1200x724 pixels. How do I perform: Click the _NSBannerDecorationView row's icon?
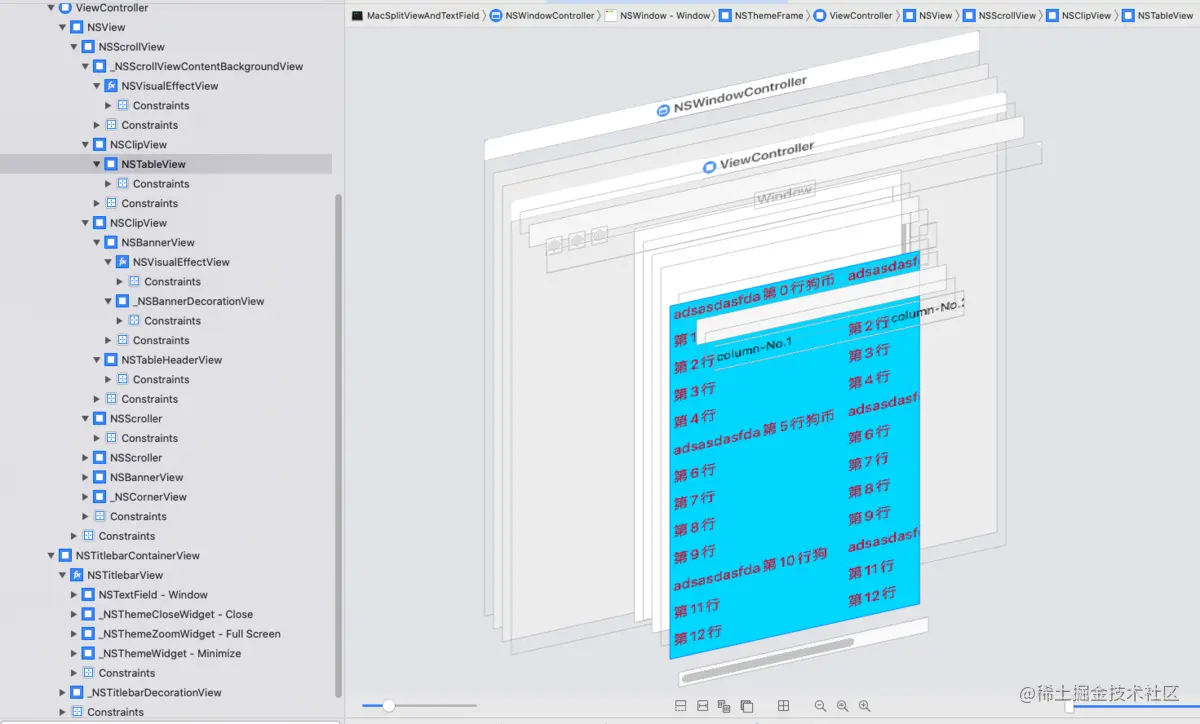click(x=122, y=301)
